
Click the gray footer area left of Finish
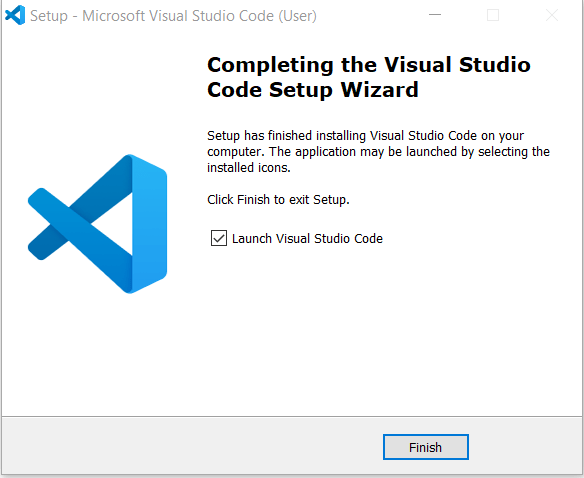pyautogui.click(x=192, y=446)
